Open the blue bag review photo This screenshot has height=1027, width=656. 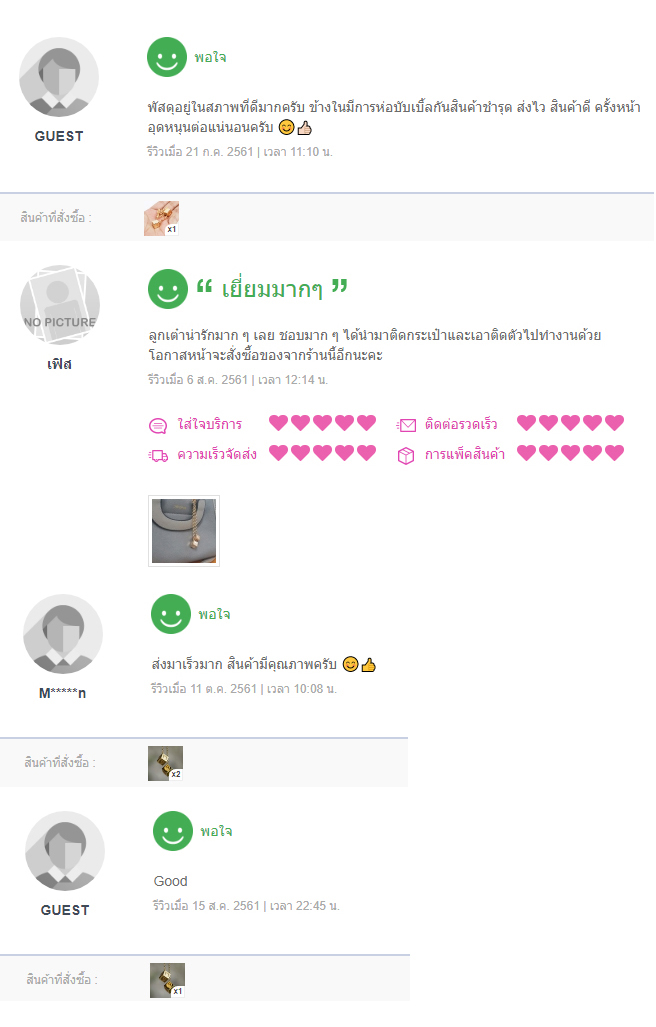click(x=184, y=531)
